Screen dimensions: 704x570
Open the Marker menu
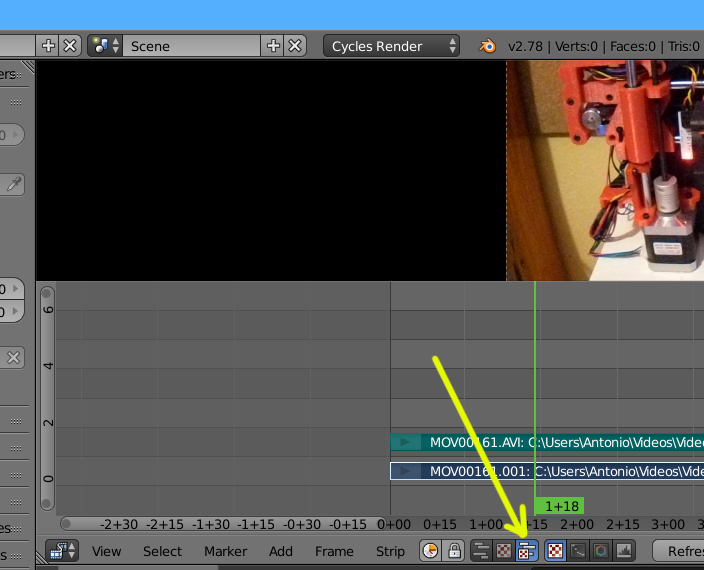[x=225, y=551]
